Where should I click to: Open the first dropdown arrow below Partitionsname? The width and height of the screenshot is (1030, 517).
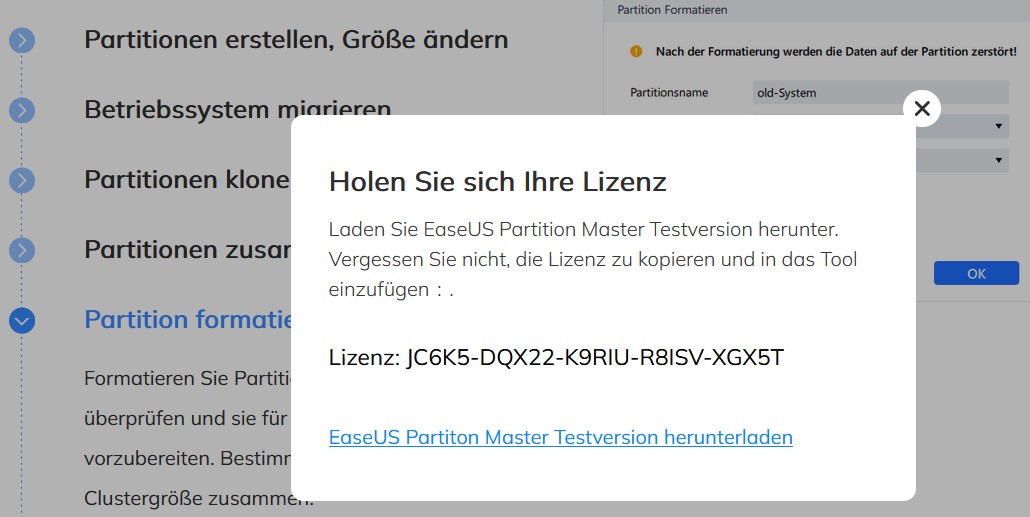pyautogui.click(x=998, y=126)
